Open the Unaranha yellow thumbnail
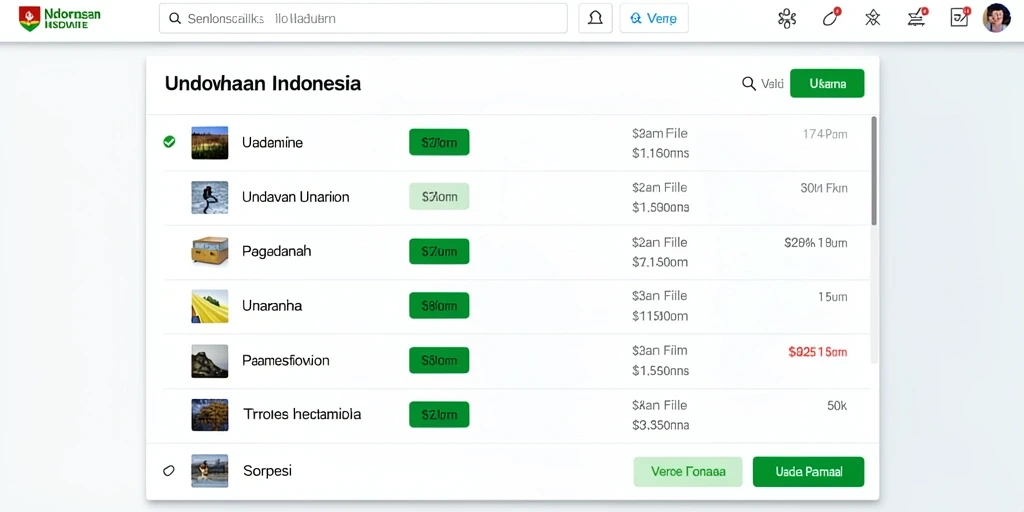 point(210,306)
